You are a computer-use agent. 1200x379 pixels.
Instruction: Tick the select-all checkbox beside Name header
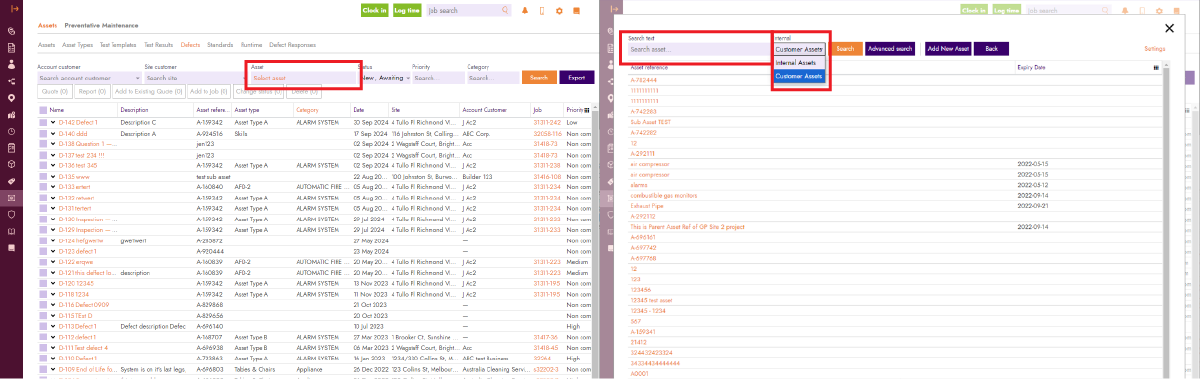point(43,110)
